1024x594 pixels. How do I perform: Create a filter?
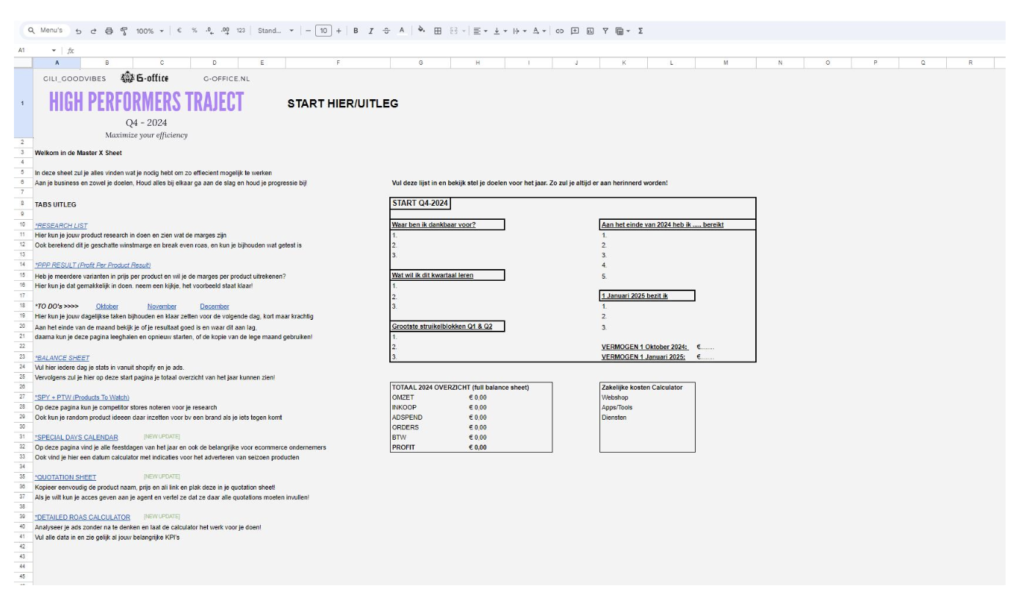605,31
